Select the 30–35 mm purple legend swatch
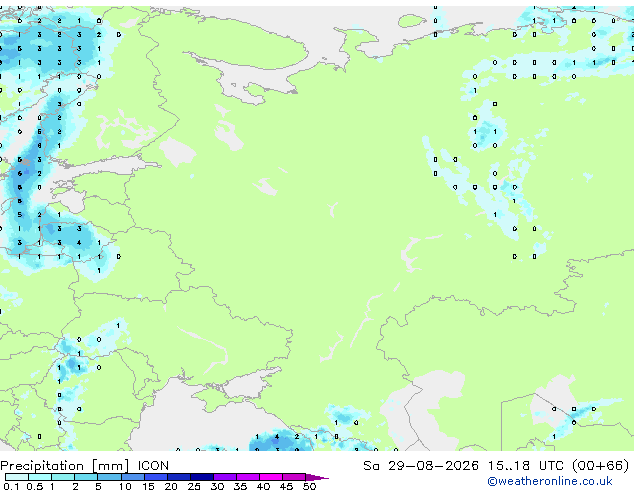Image resolution: width=634 pixels, height=490 pixels. click(225, 477)
